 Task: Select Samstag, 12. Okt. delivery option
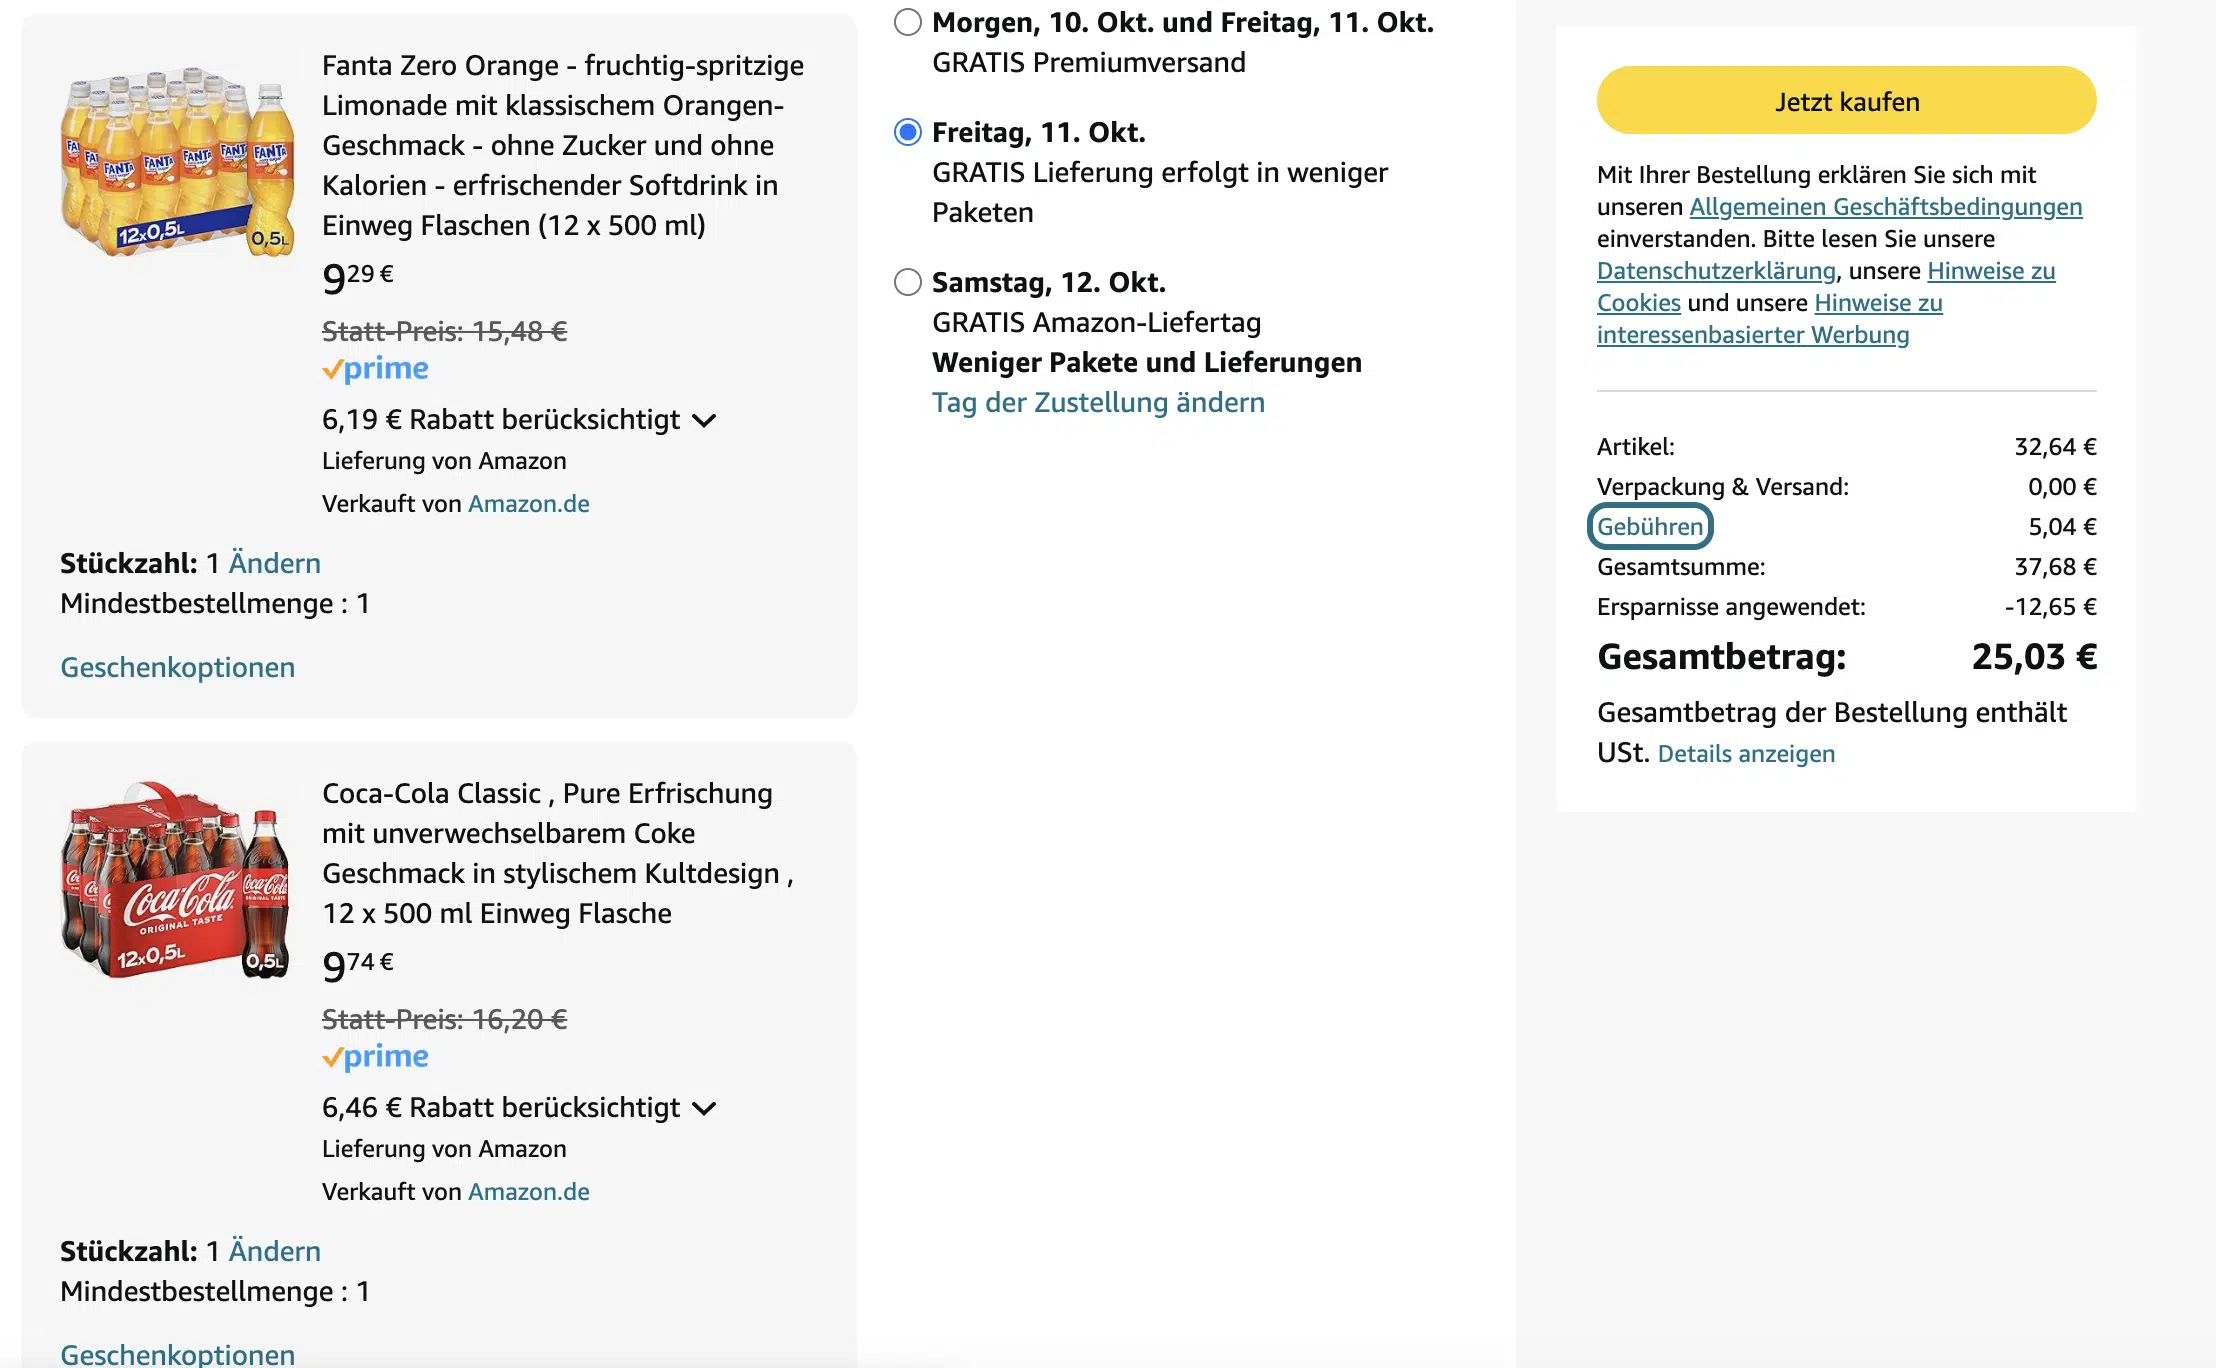[908, 282]
